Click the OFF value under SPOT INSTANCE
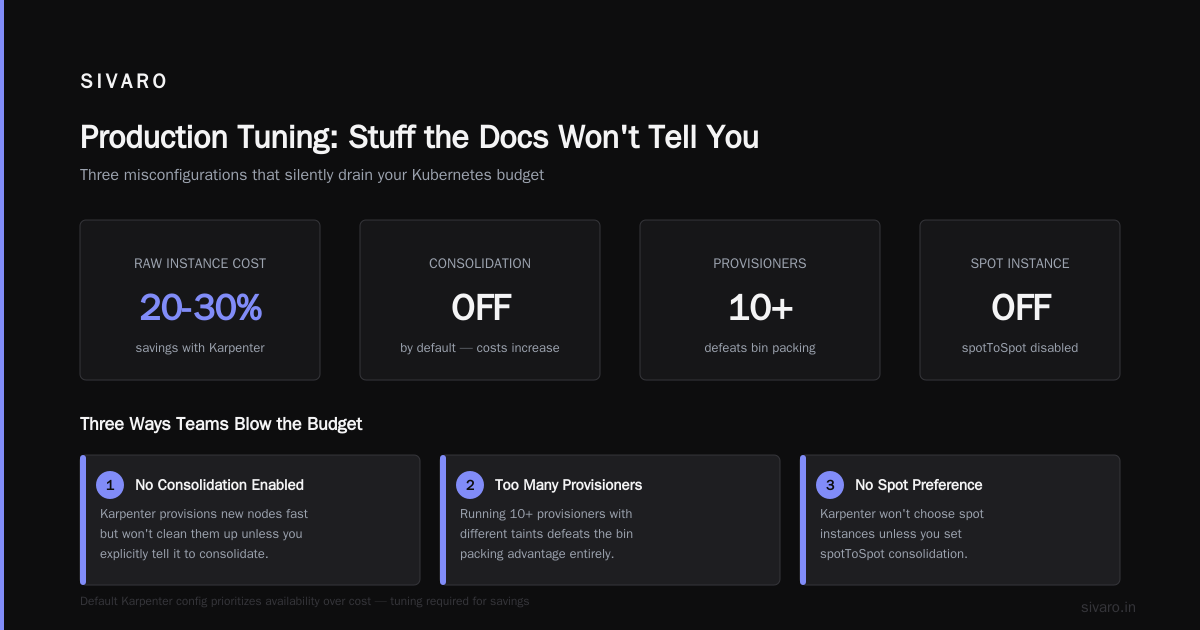Viewport: 1200px width, 630px height. pos(1020,308)
